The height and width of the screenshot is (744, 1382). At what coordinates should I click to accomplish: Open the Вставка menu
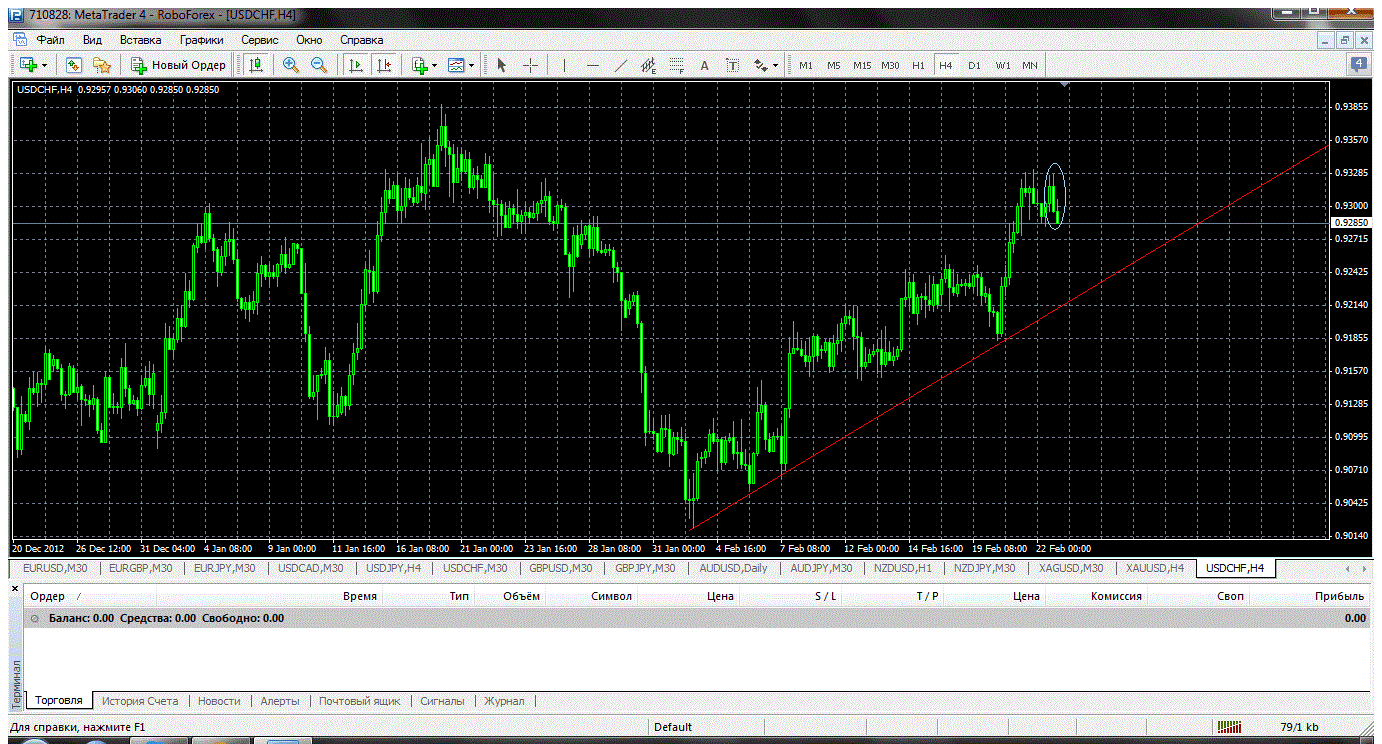140,40
